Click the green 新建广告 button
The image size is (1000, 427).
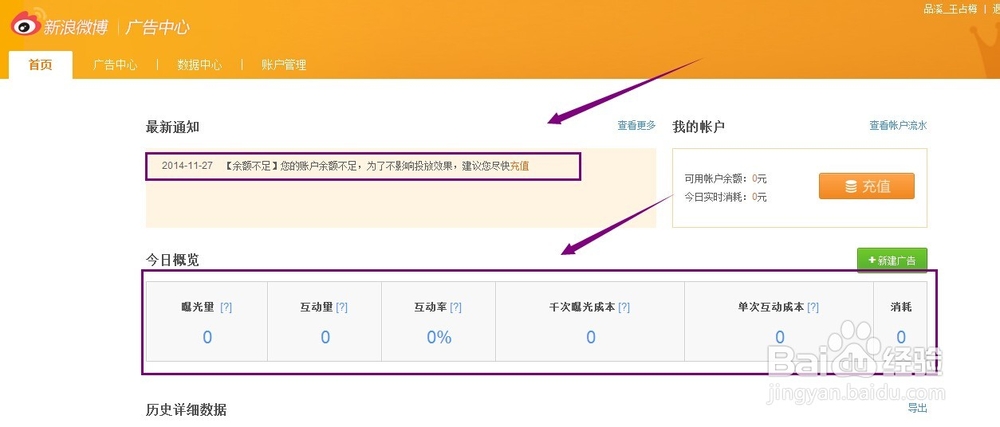(x=892, y=260)
